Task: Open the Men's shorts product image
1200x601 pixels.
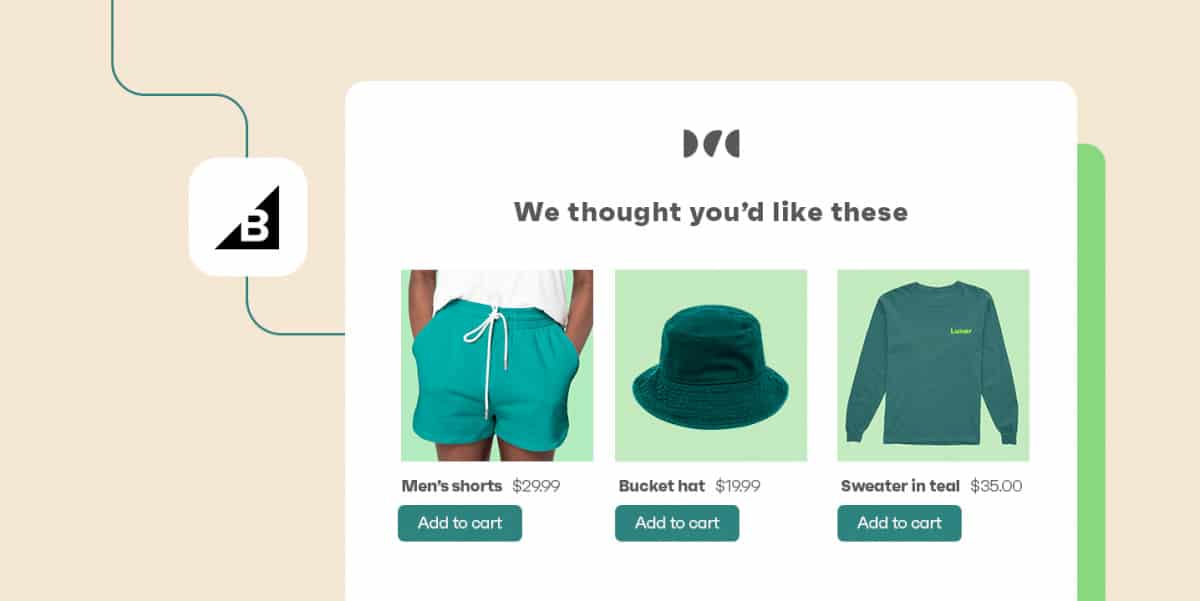Action: click(497, 363)
